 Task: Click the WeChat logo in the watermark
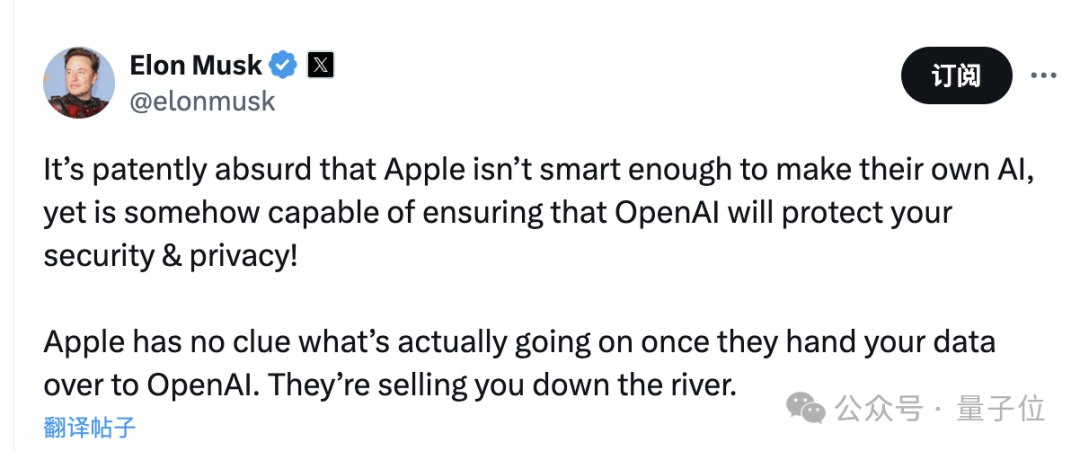(x=806, y=406)
